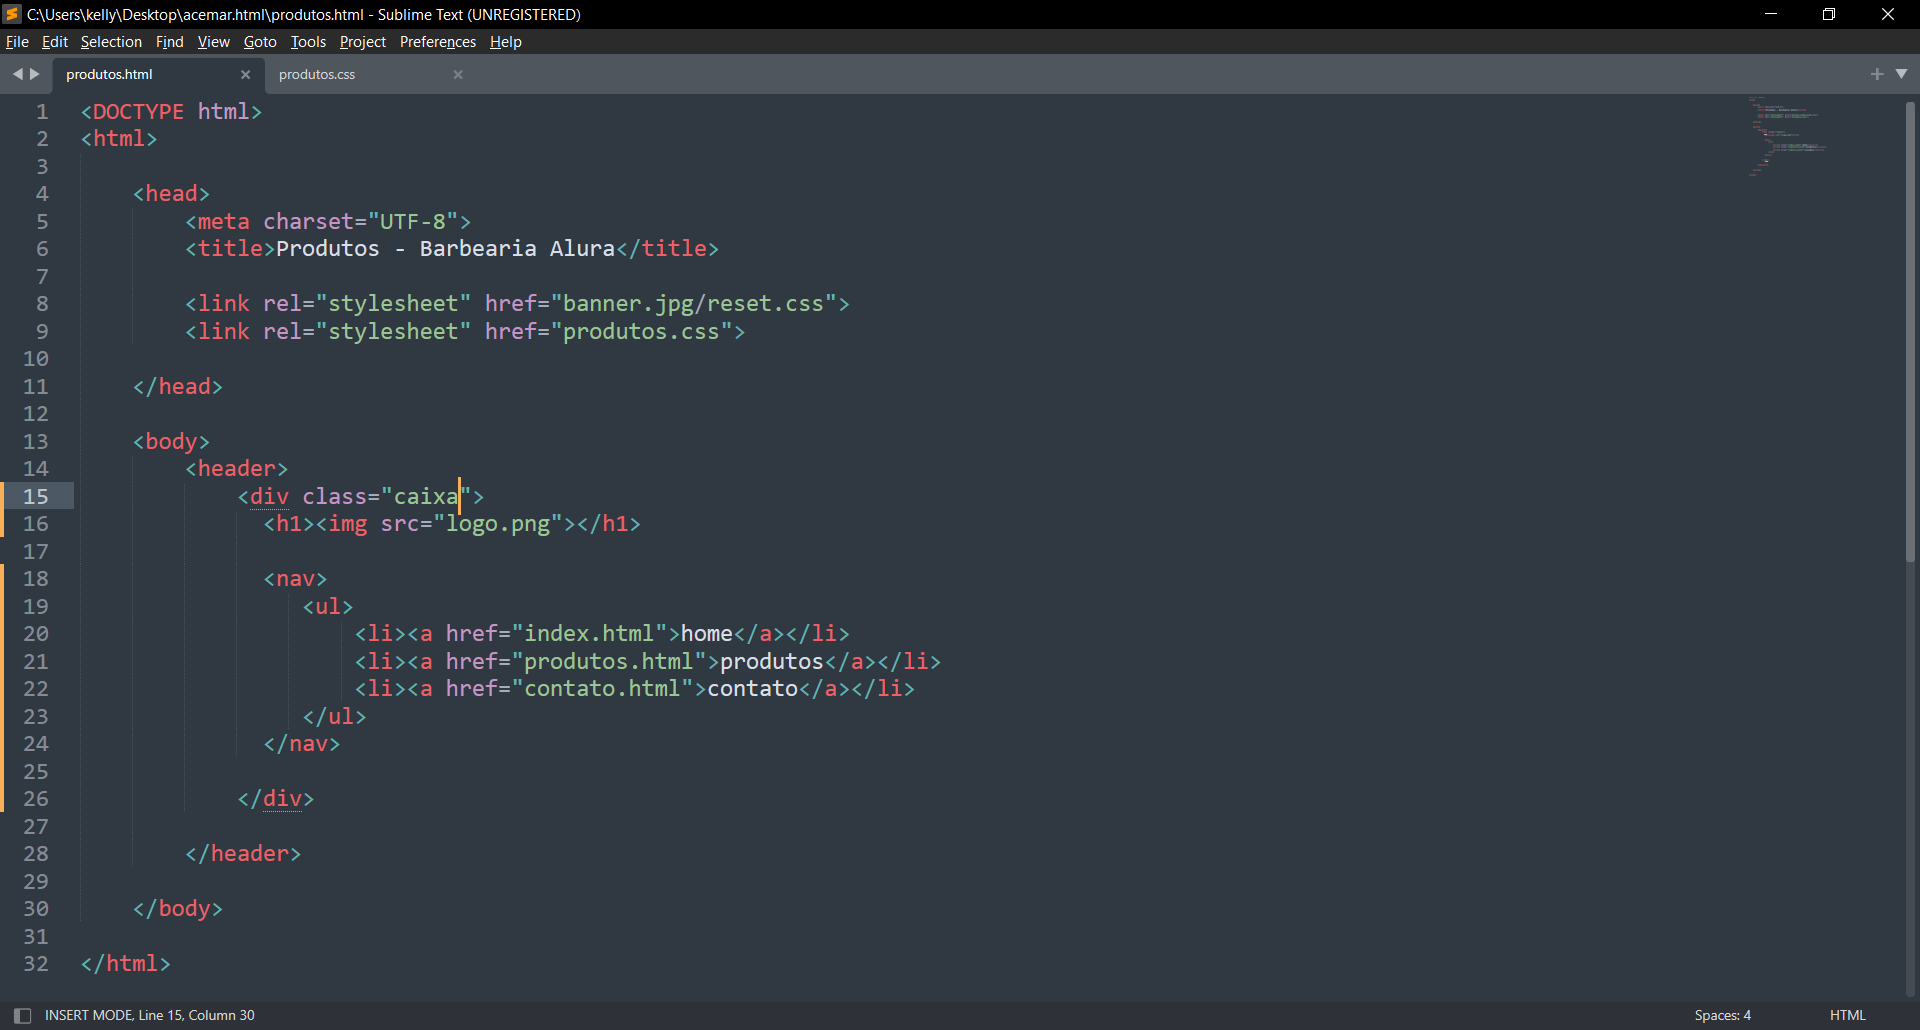Open the Goto menu
1920x1030 pixels.
260,42
